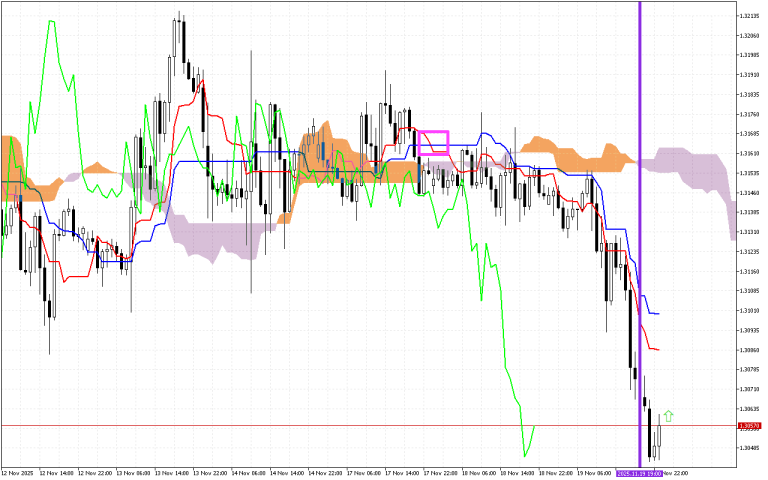Click the 18 Nov 22:00 time axis label
Viewport: 768px width, 480px height.
click(555, 474)
